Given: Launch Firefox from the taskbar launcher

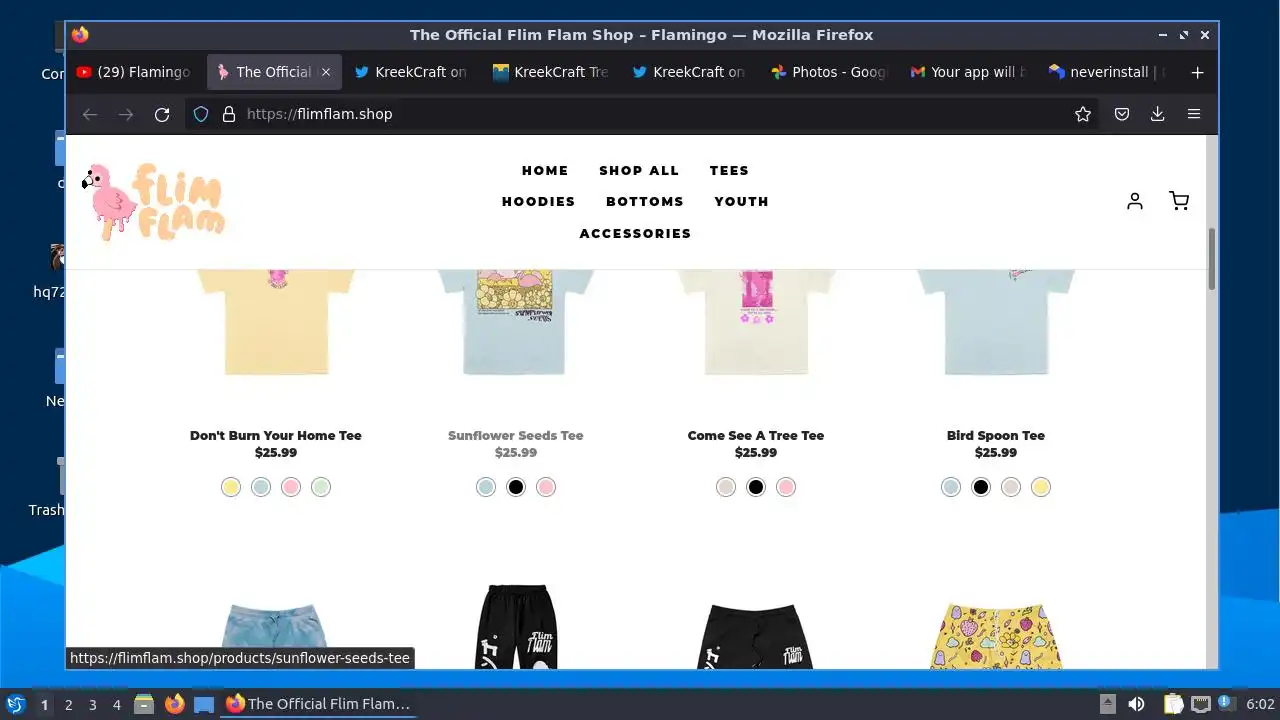Looking at the screenshot, I should point(174,704).
